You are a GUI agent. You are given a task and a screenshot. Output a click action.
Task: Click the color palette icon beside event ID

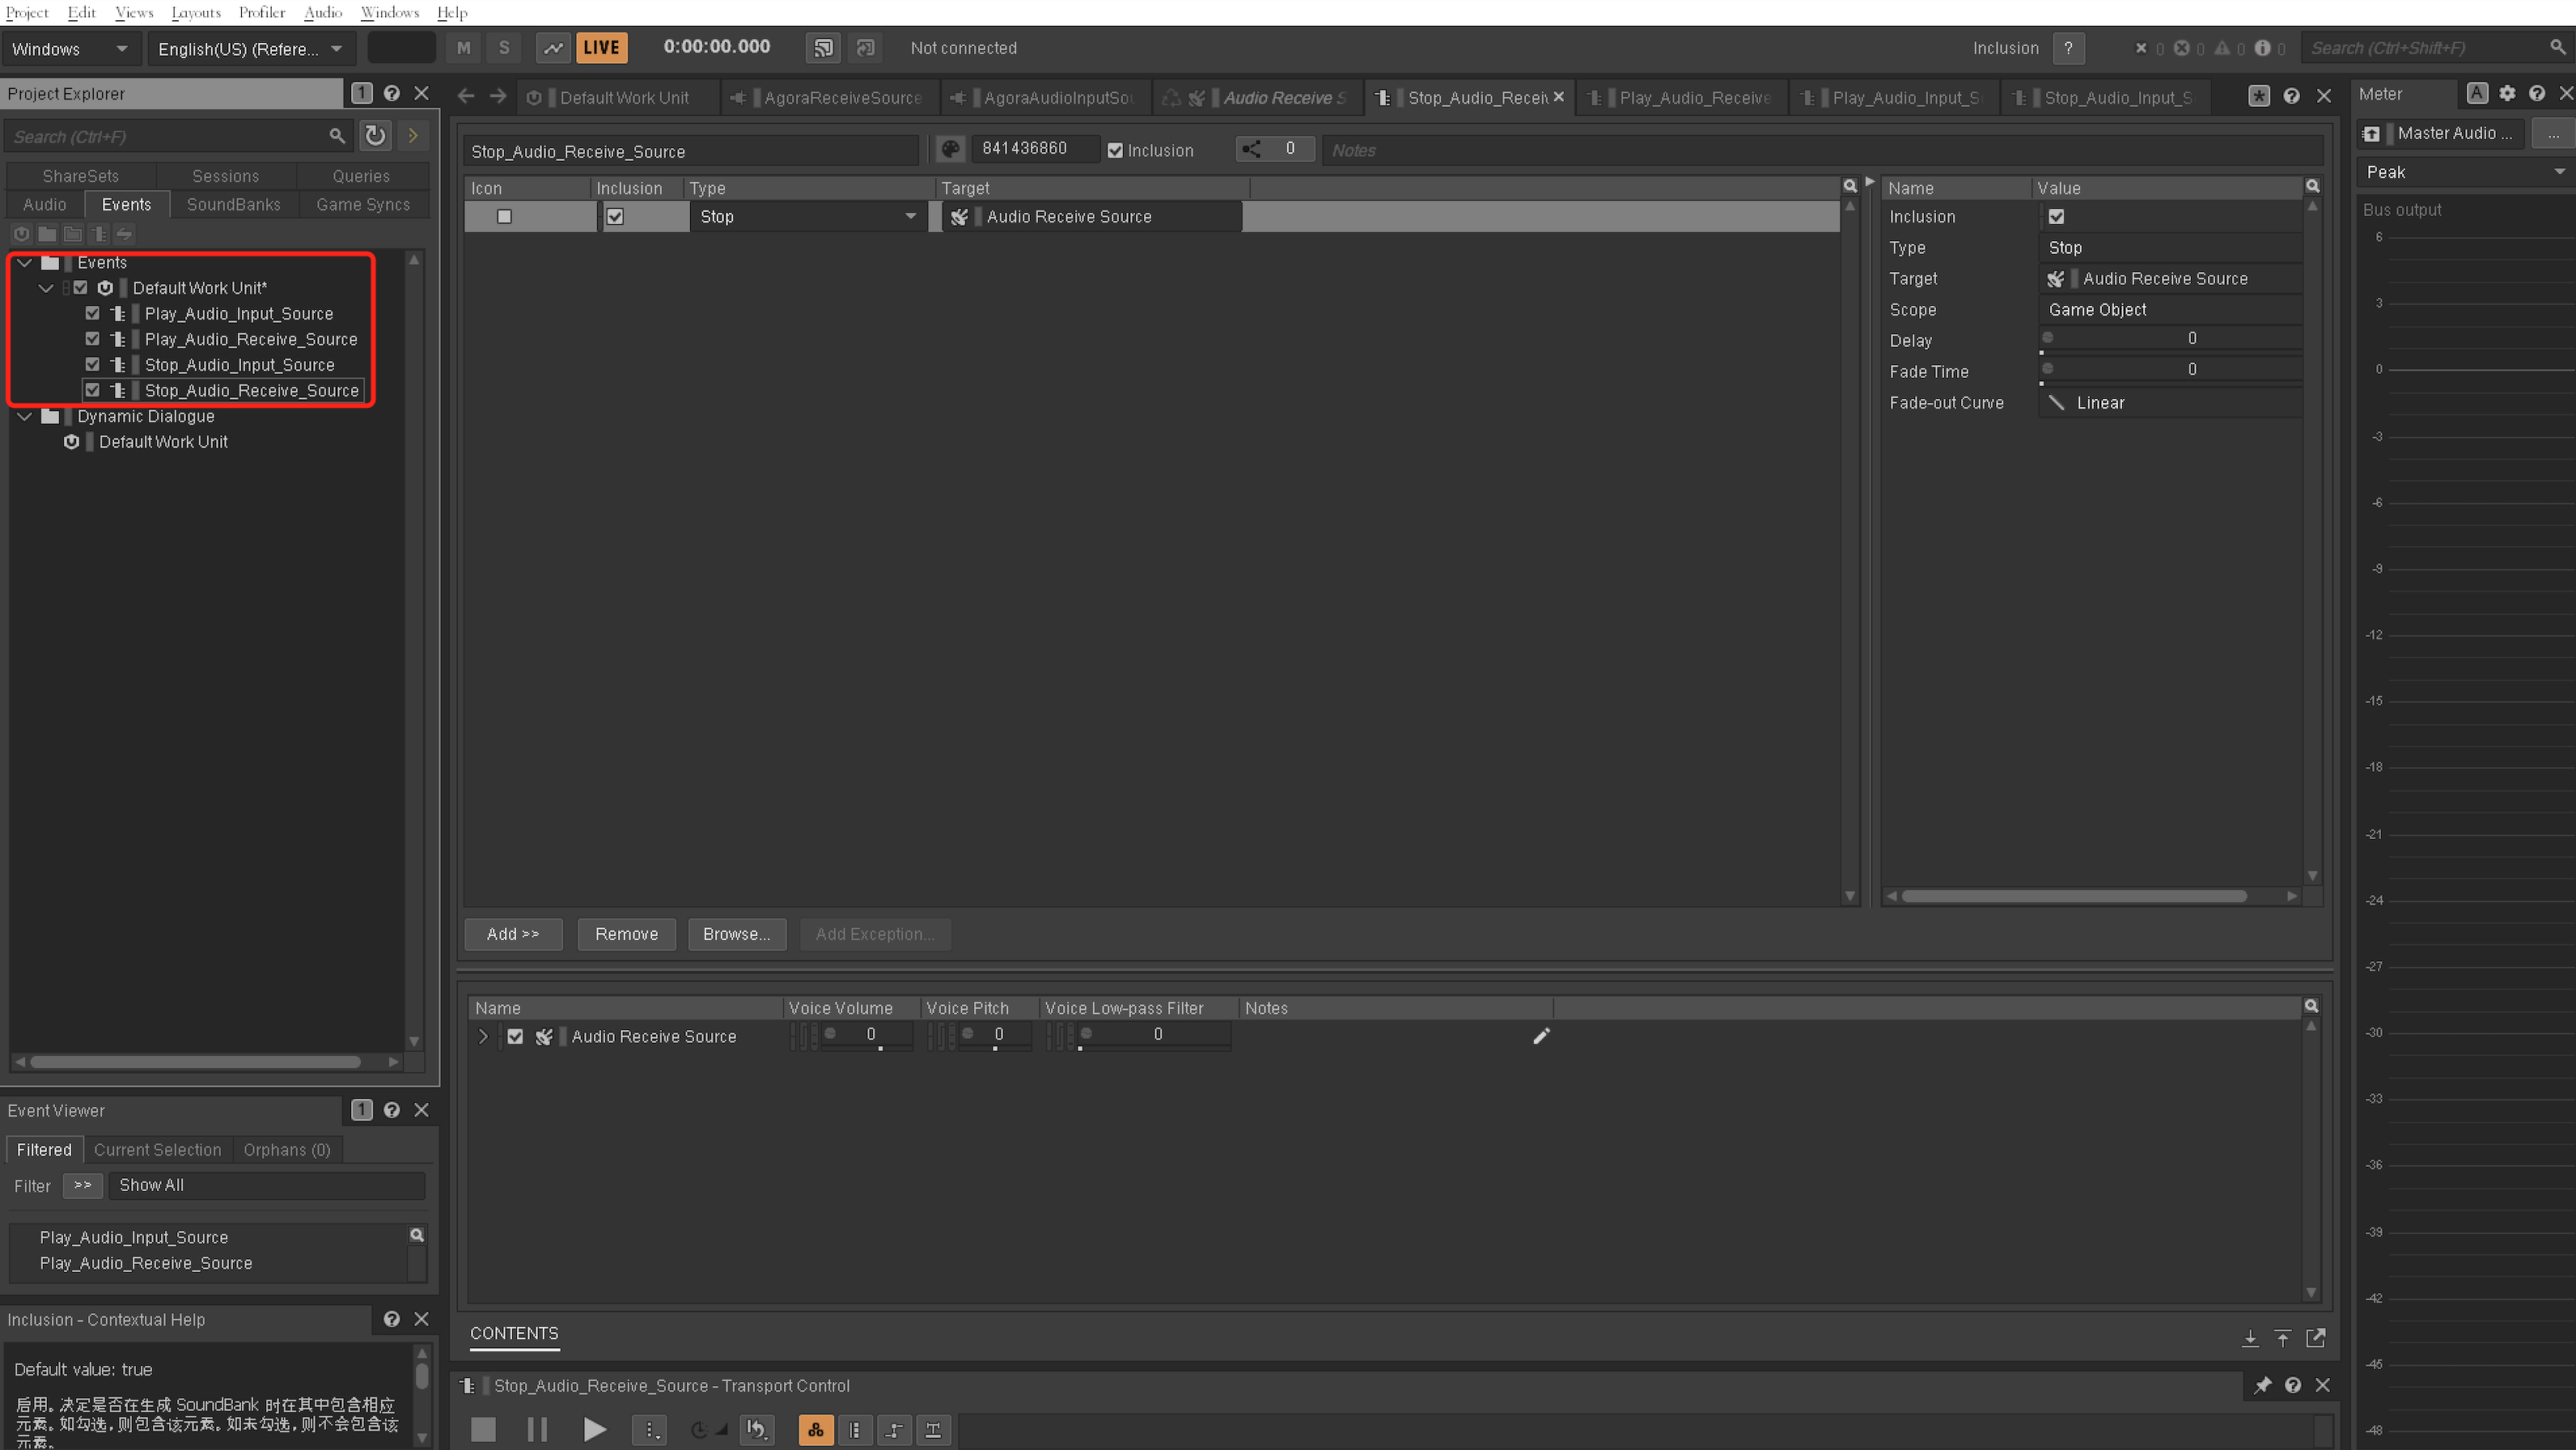pyautogui.click(x=950, y=149)
